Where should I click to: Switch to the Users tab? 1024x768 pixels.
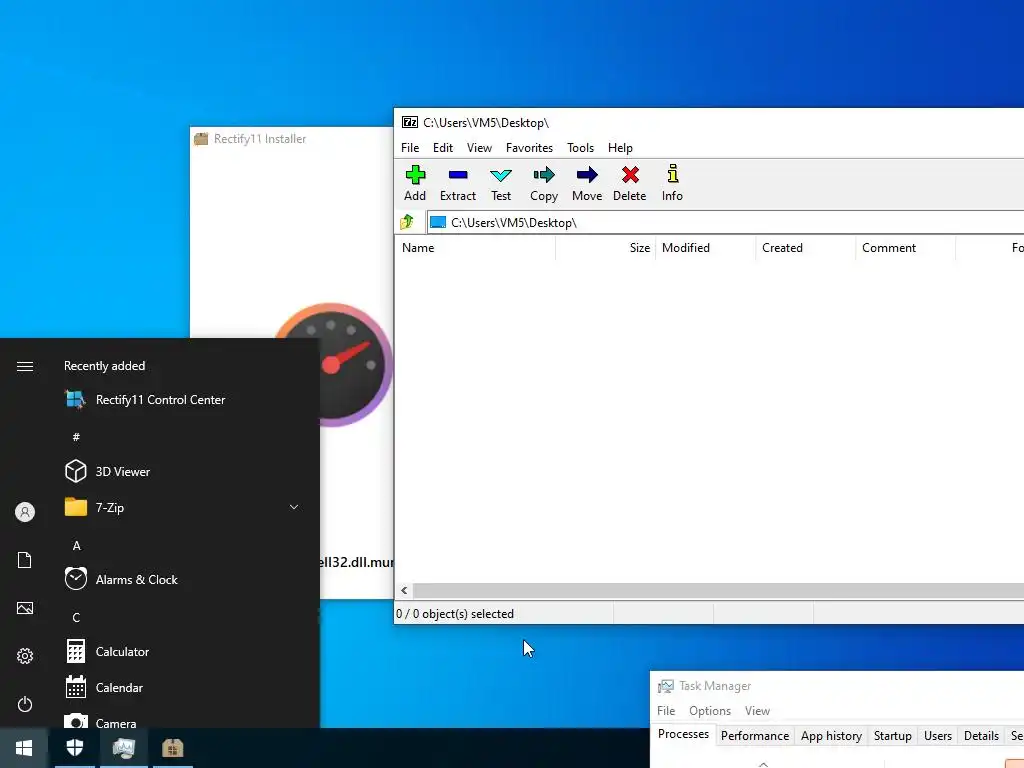[938, 736]
